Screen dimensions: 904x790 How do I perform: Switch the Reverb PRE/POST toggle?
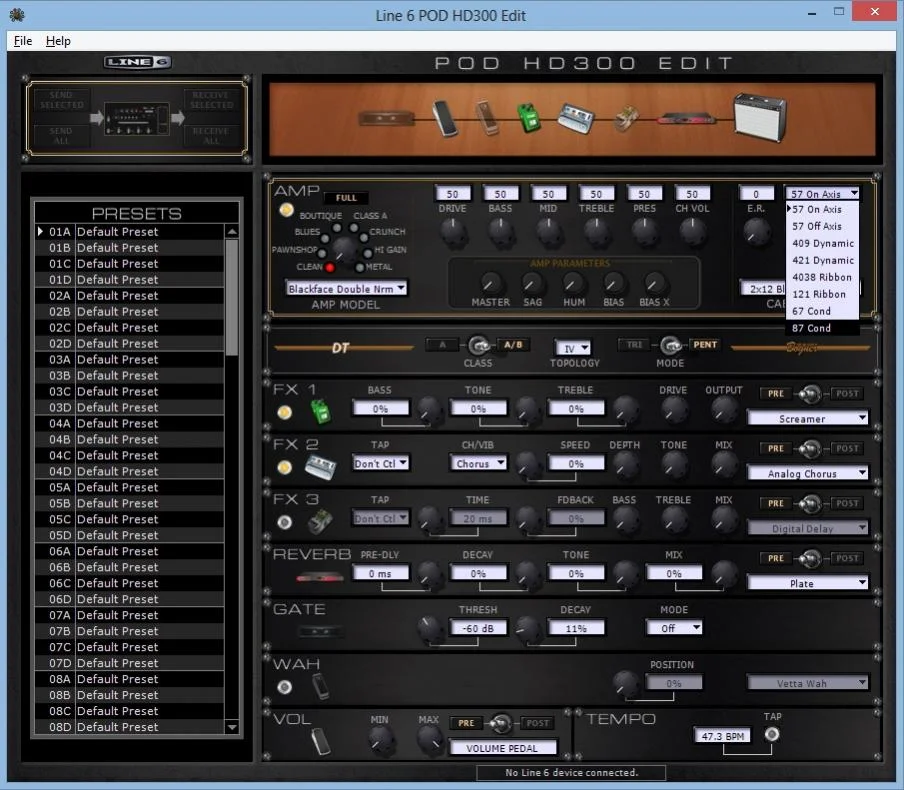pyautogui.click(x=810, y=558)
